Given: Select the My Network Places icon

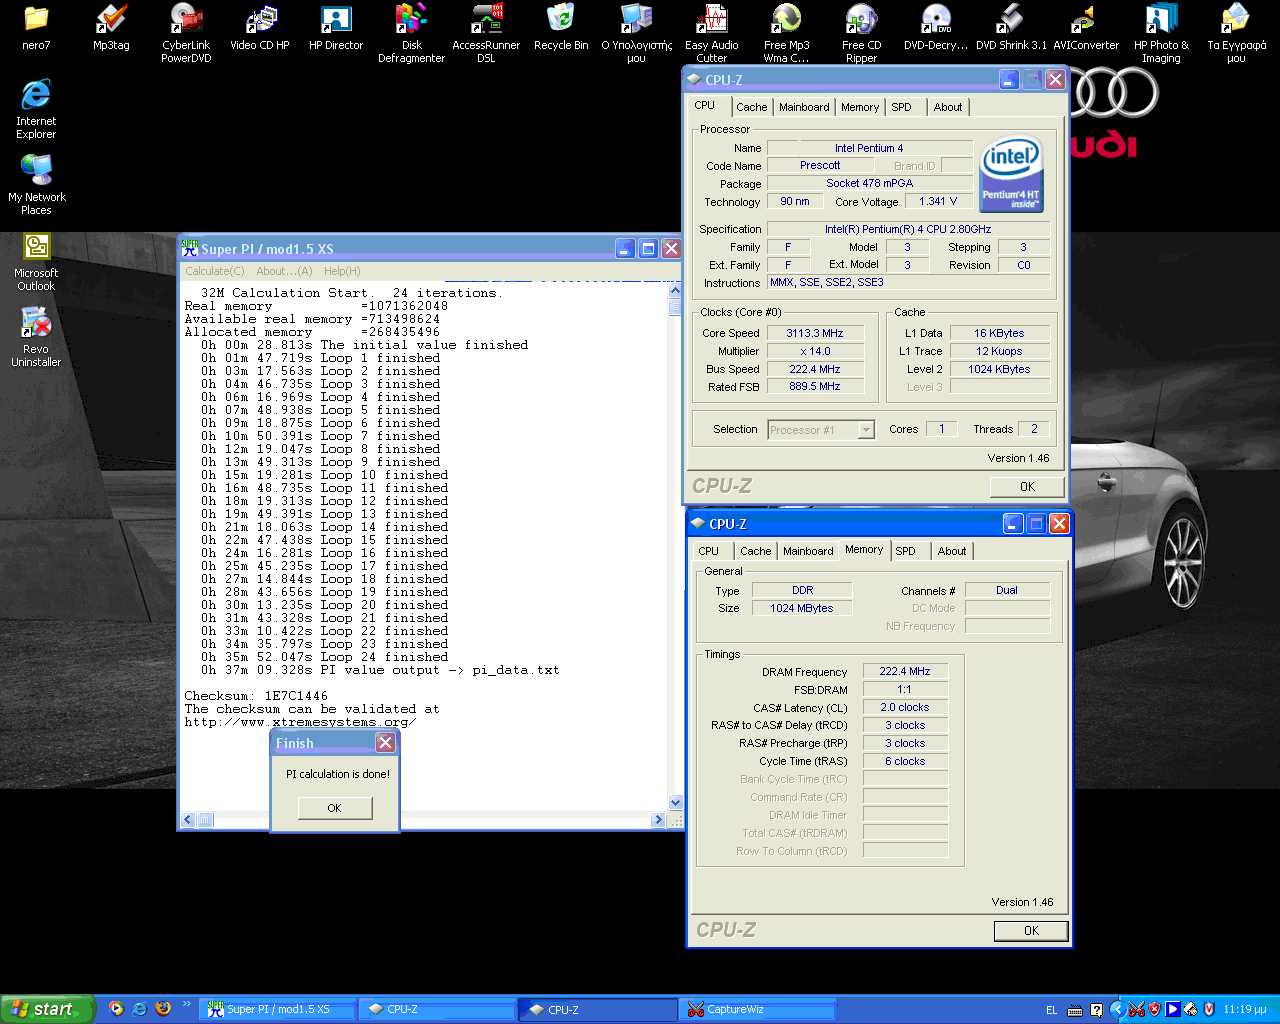Looking at the screenshot, I should pyautogui.click(x=36, y=185).
